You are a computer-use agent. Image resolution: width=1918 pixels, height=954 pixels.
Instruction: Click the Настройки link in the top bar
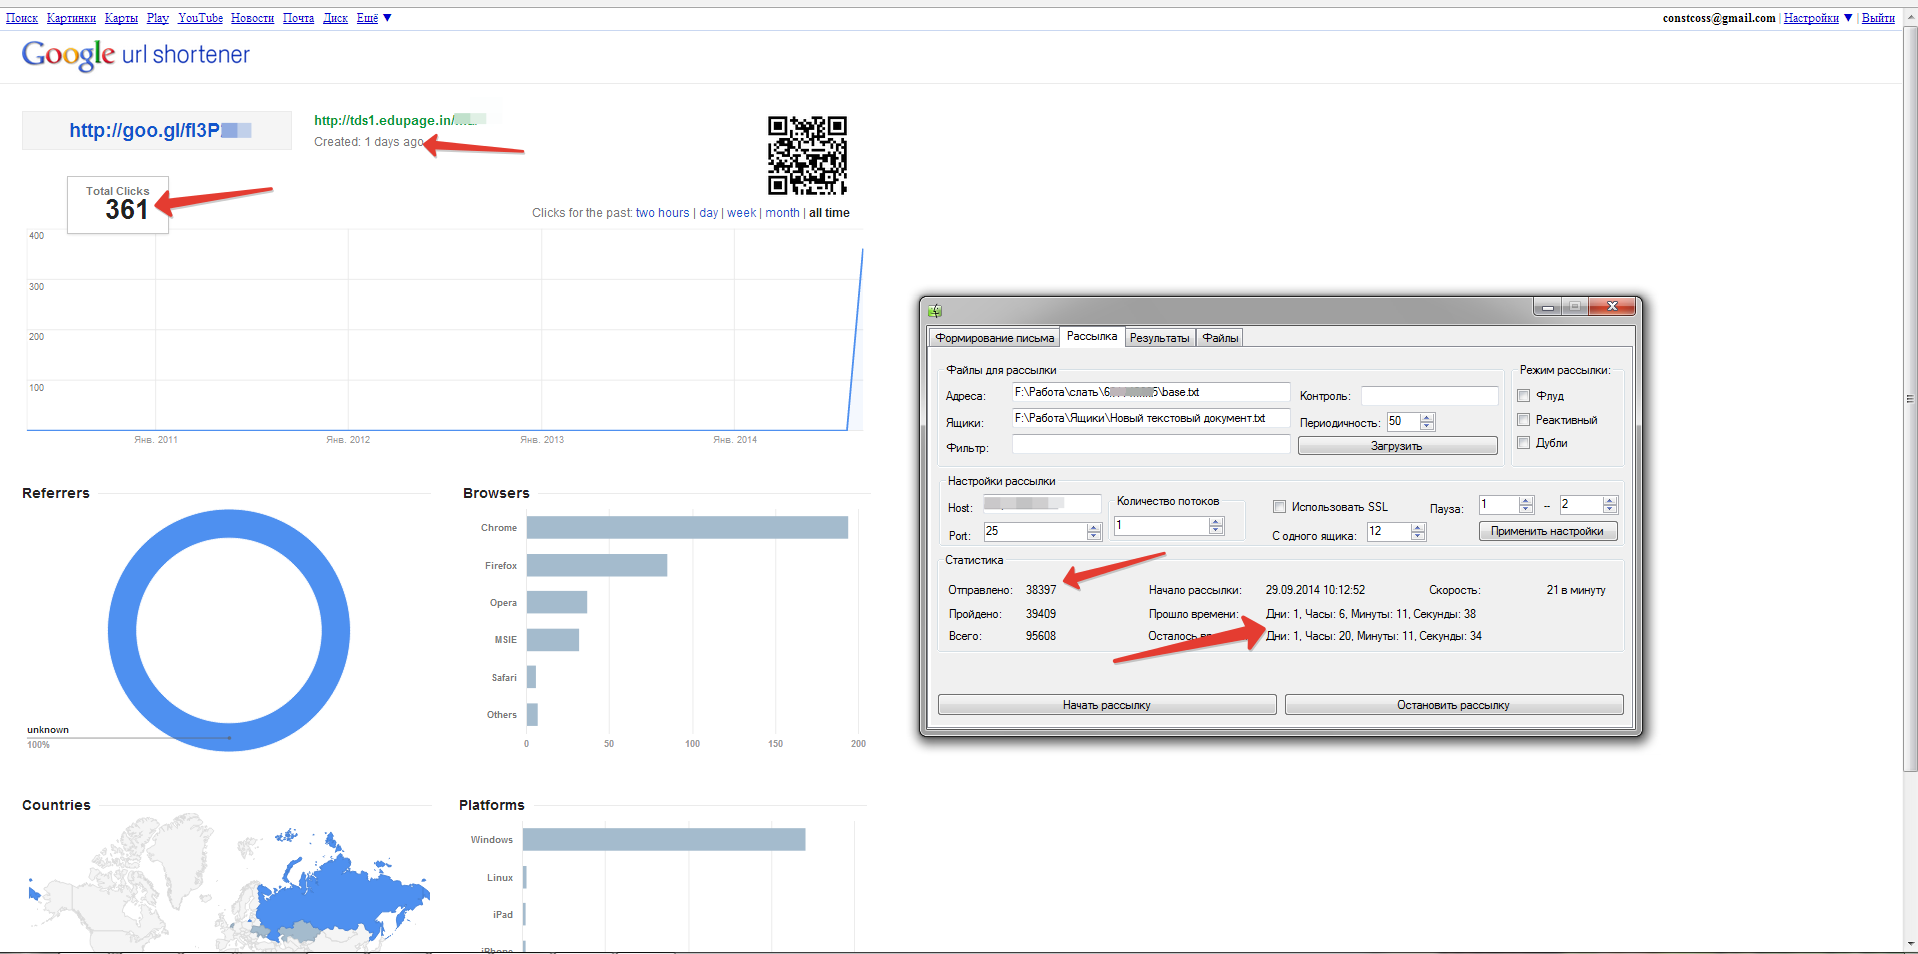coord(1811,18)
